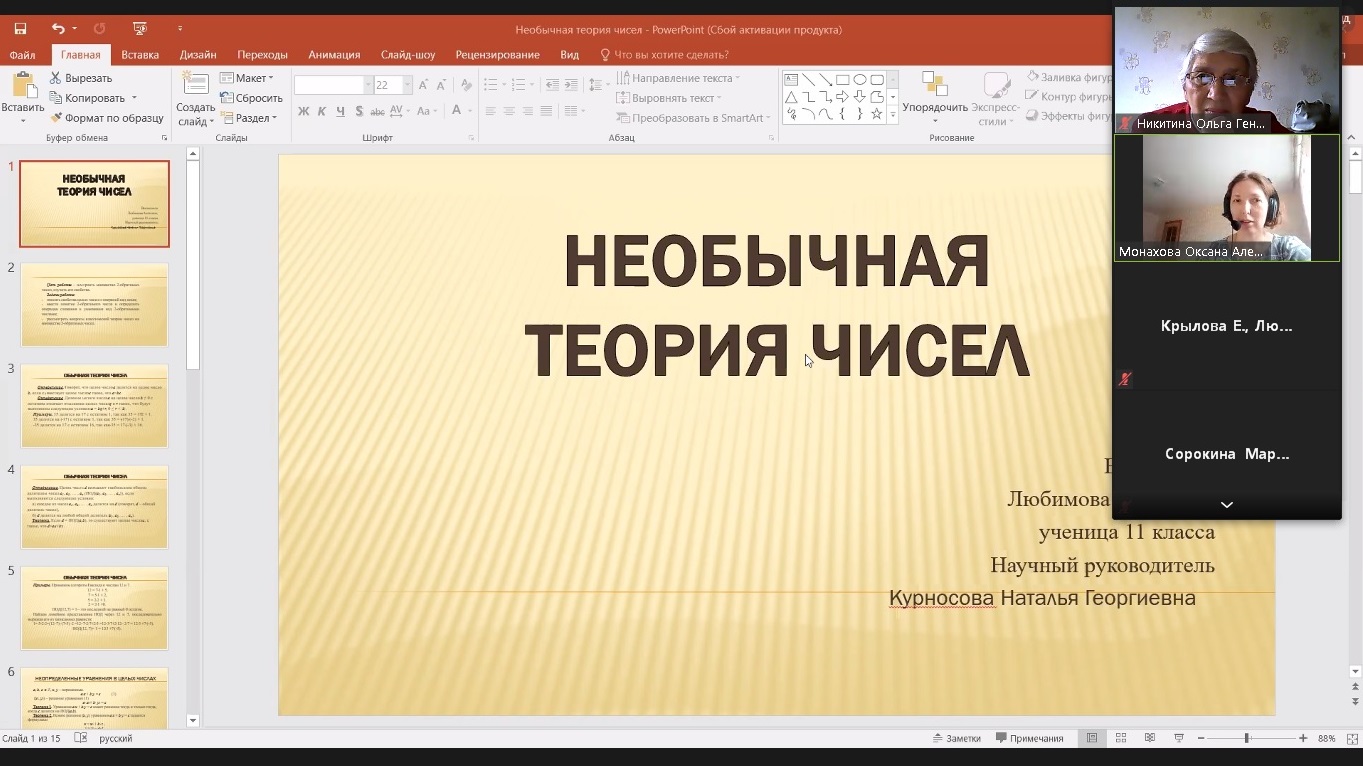Click Заметки notes button in status bar

click(957, 738)
